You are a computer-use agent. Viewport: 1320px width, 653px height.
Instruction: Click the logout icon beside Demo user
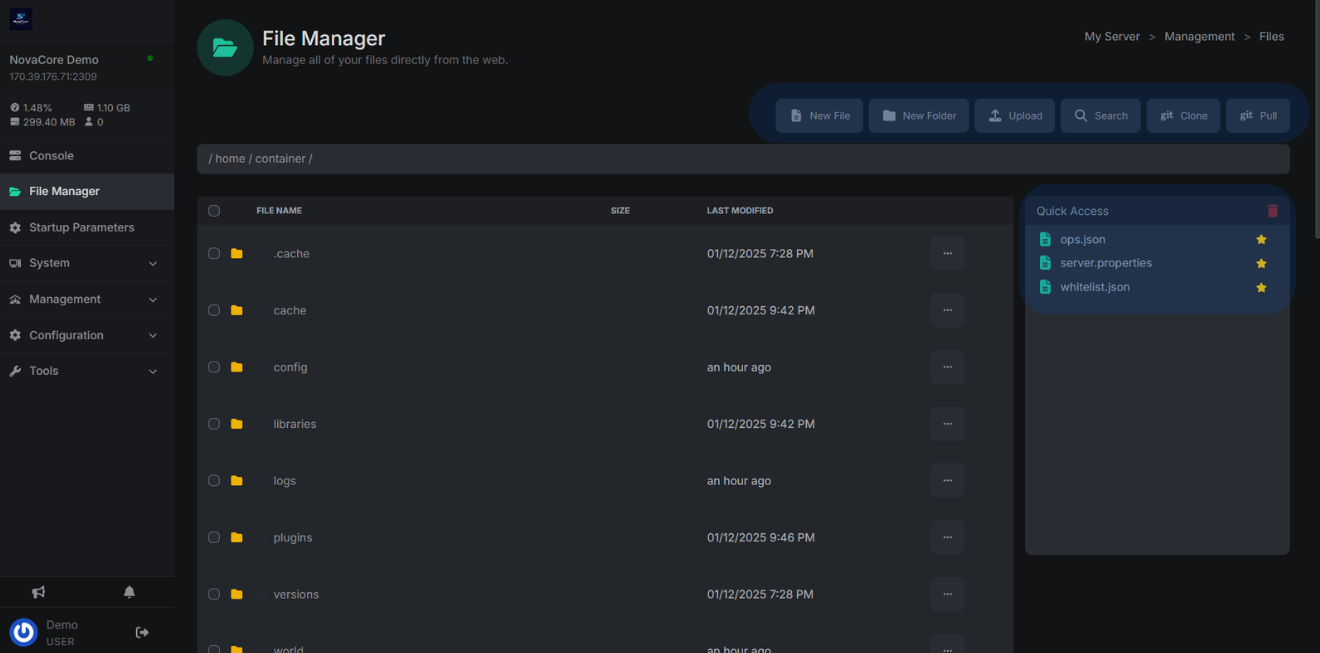tap(142, 632)
